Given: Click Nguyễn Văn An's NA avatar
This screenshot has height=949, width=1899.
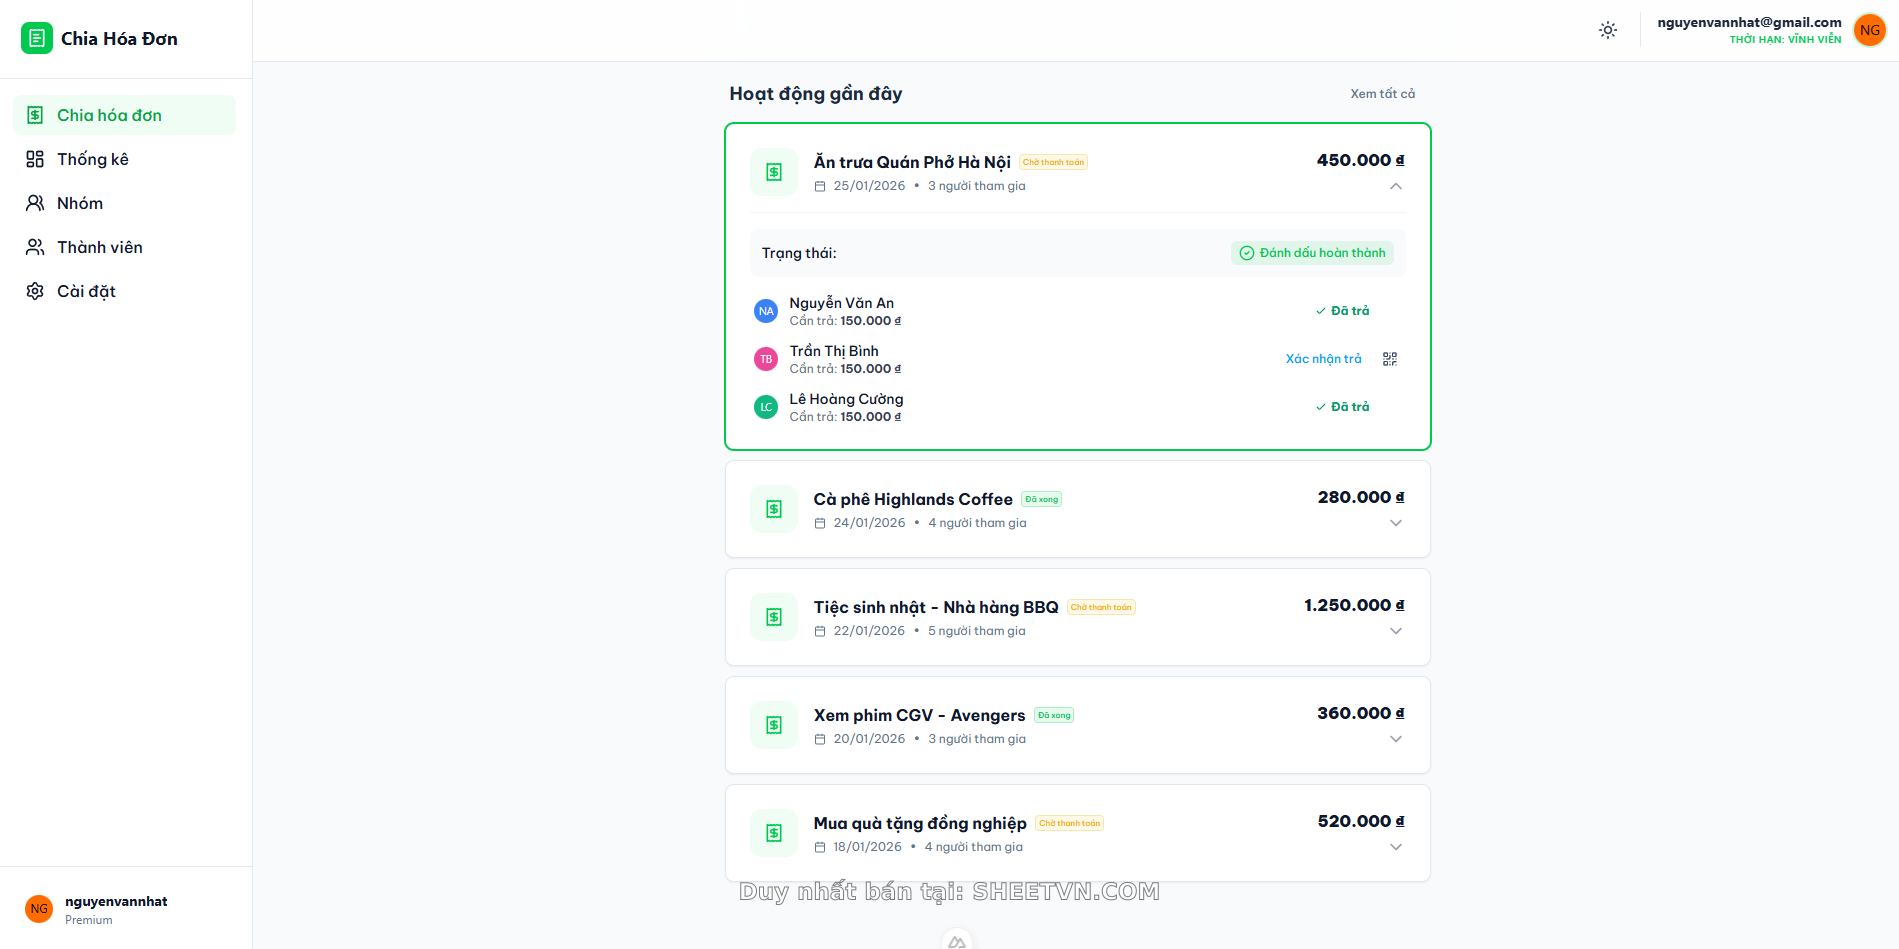Looking at the screenshot, I should click(765, 311).
